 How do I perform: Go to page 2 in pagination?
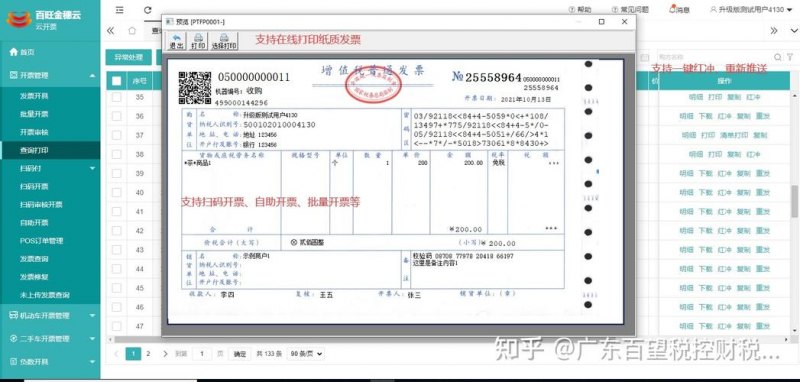click(148, 353)
